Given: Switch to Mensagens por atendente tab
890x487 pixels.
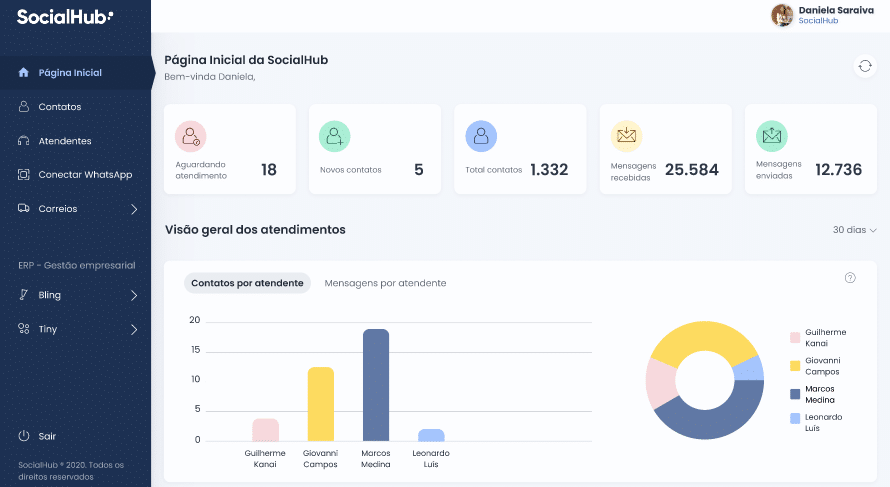Looking at the screenshot, I should coord(385,283).
